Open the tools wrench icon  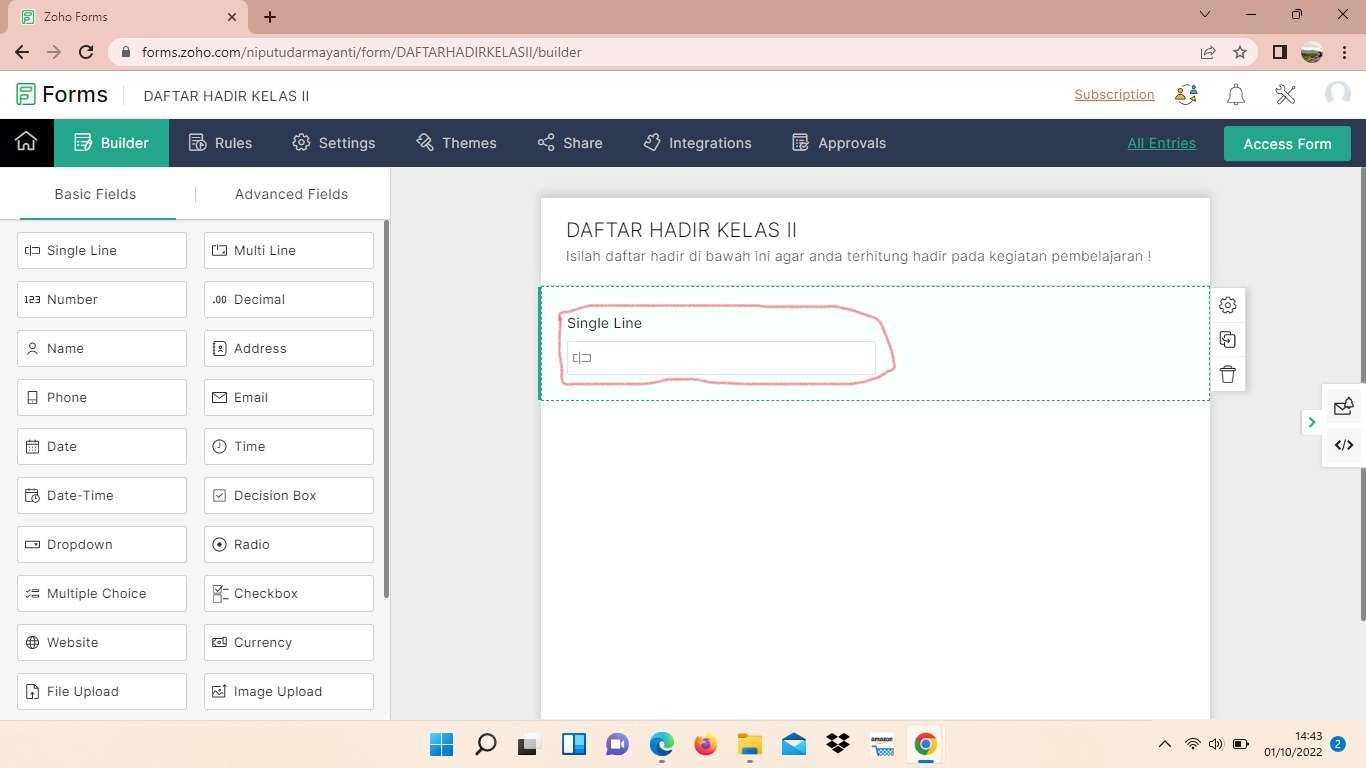1286,95
